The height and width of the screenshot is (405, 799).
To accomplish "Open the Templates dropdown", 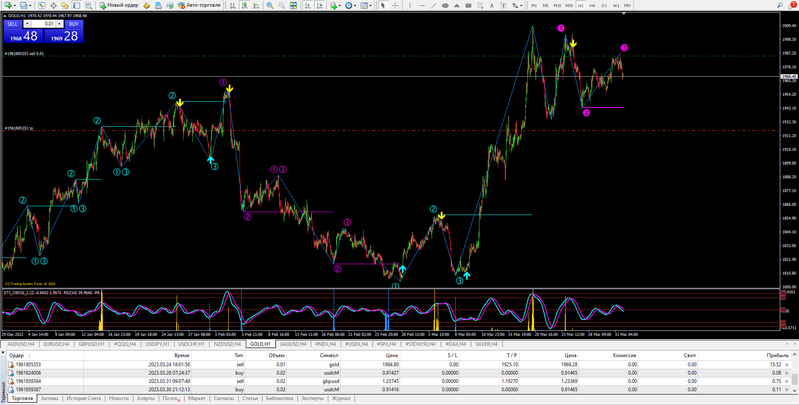I will (366, 6).
